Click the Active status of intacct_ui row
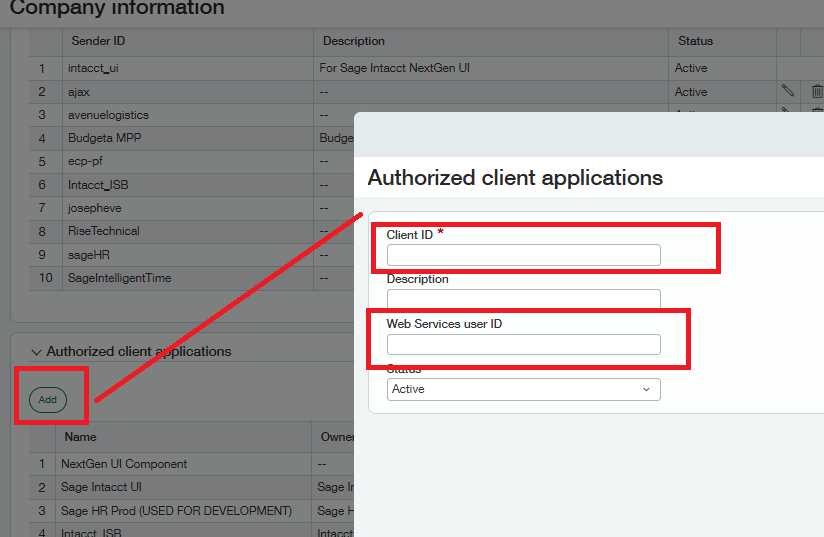 tap(691, 68)
